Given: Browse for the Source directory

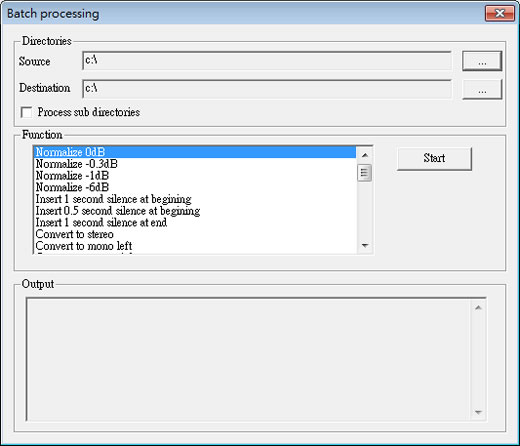Looking at the screenshot, I should pyautogui.click(x=482, y=61).
